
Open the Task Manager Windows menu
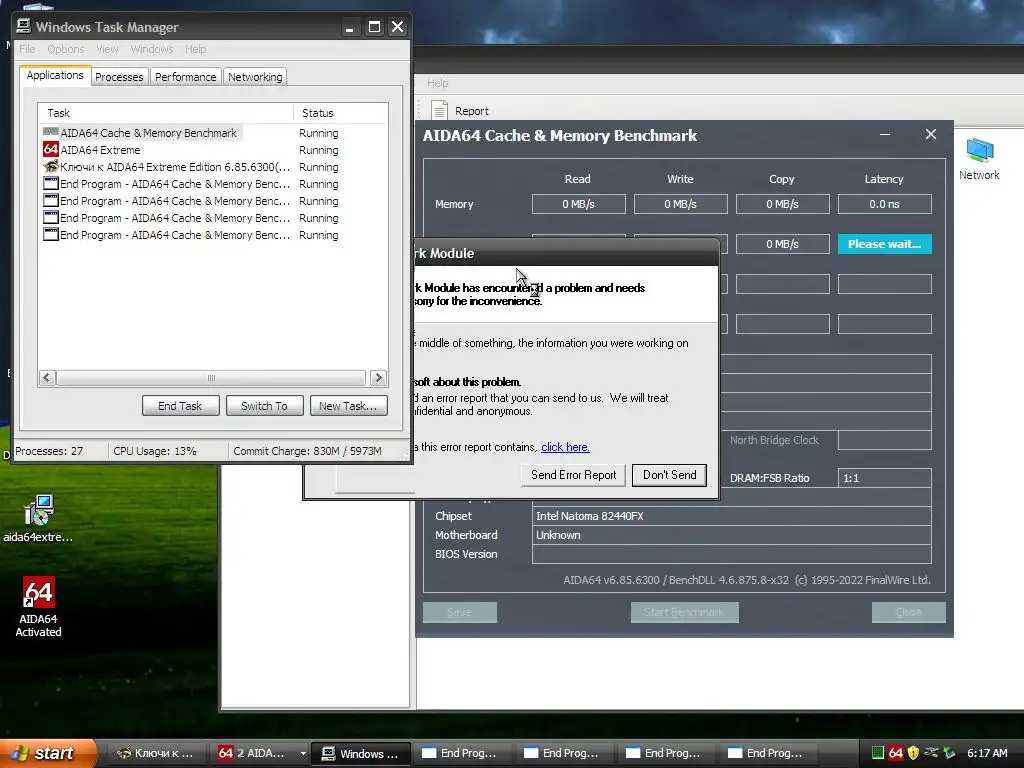click(x=152, y=49)
